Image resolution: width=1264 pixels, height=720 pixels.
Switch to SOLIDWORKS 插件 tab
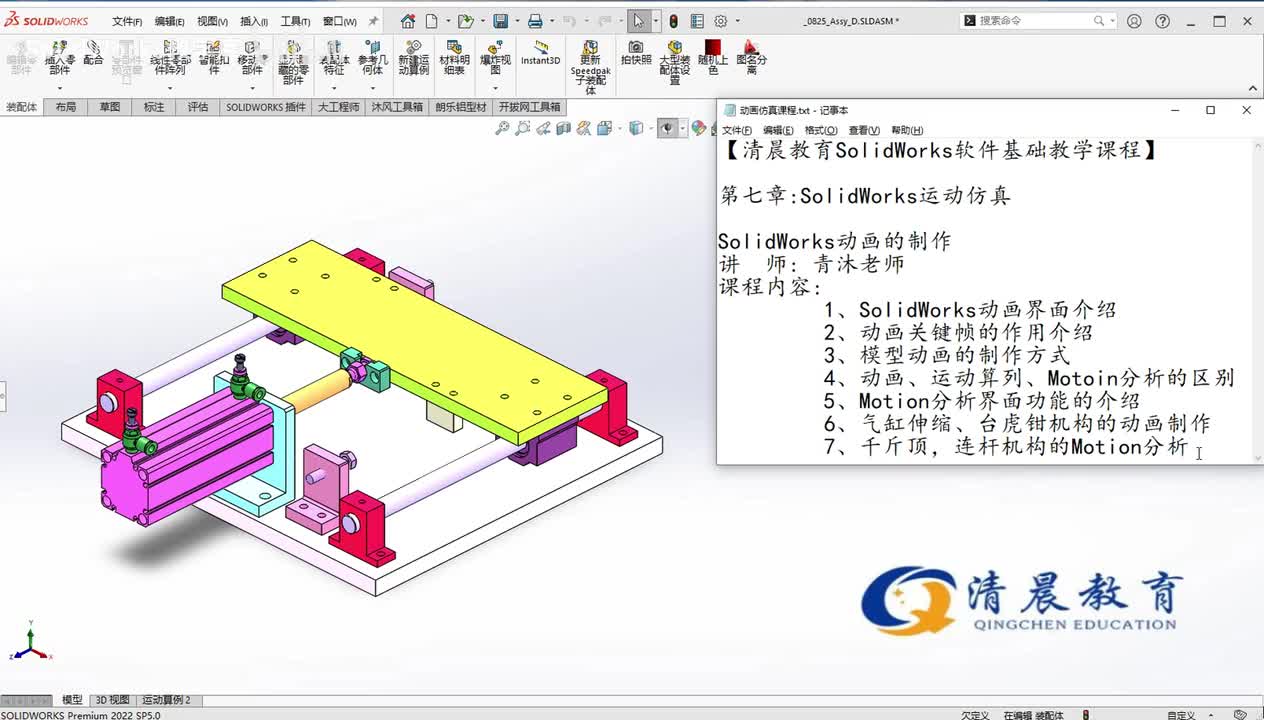click(x=266, y=107)
